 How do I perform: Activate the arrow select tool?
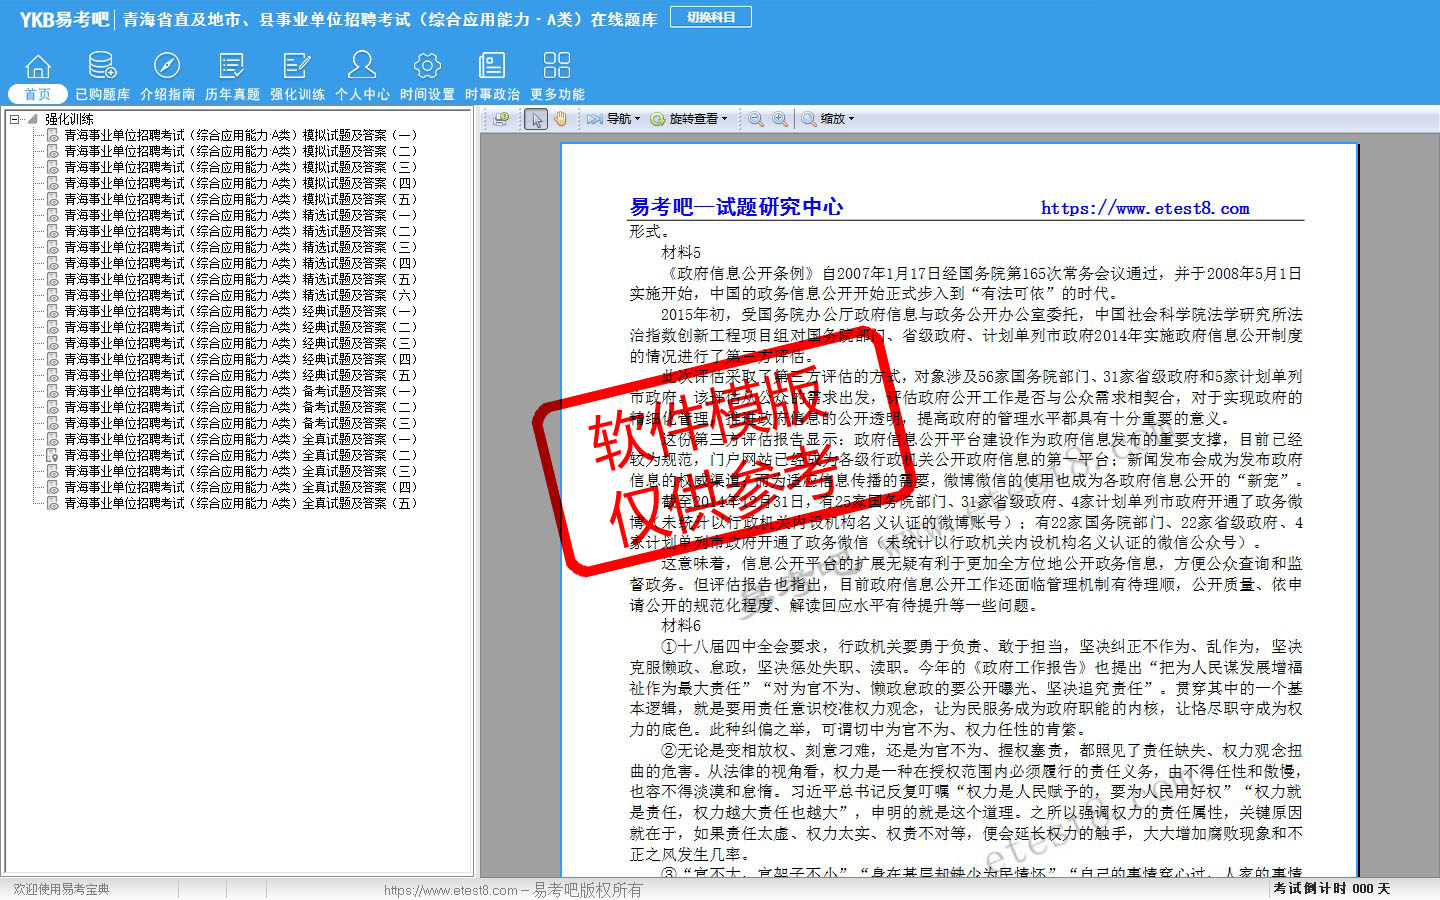536,119
